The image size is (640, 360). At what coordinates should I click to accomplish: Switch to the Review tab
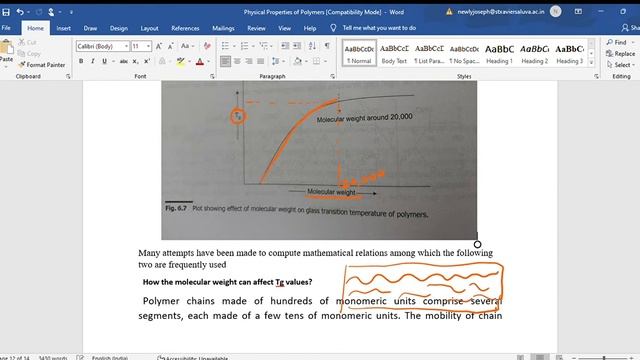[x=256, y=28]
